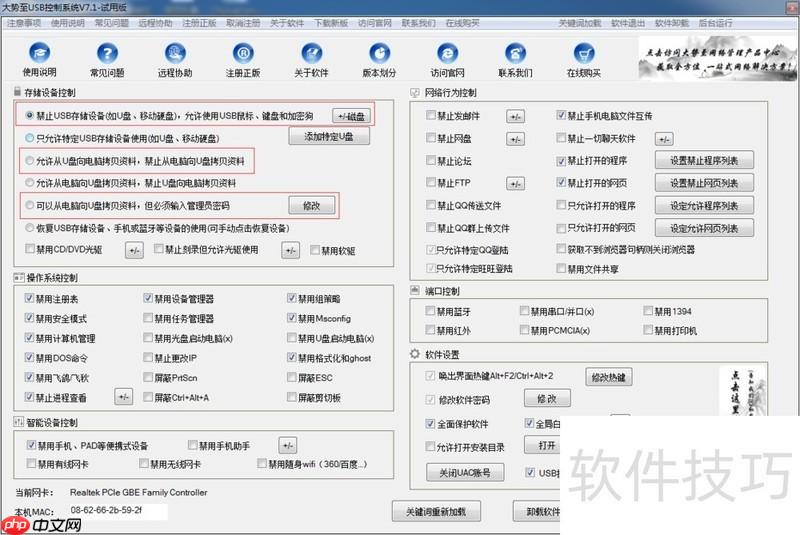Click the +/- button beside 禁止一切聊天软件
Viewport: 800px width, 535px height.
coord(664,139)
